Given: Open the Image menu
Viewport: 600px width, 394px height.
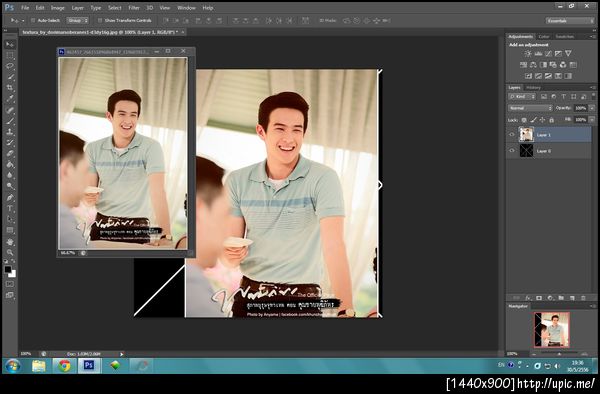Looking at the screenshot, I should [x=58, y=8].
